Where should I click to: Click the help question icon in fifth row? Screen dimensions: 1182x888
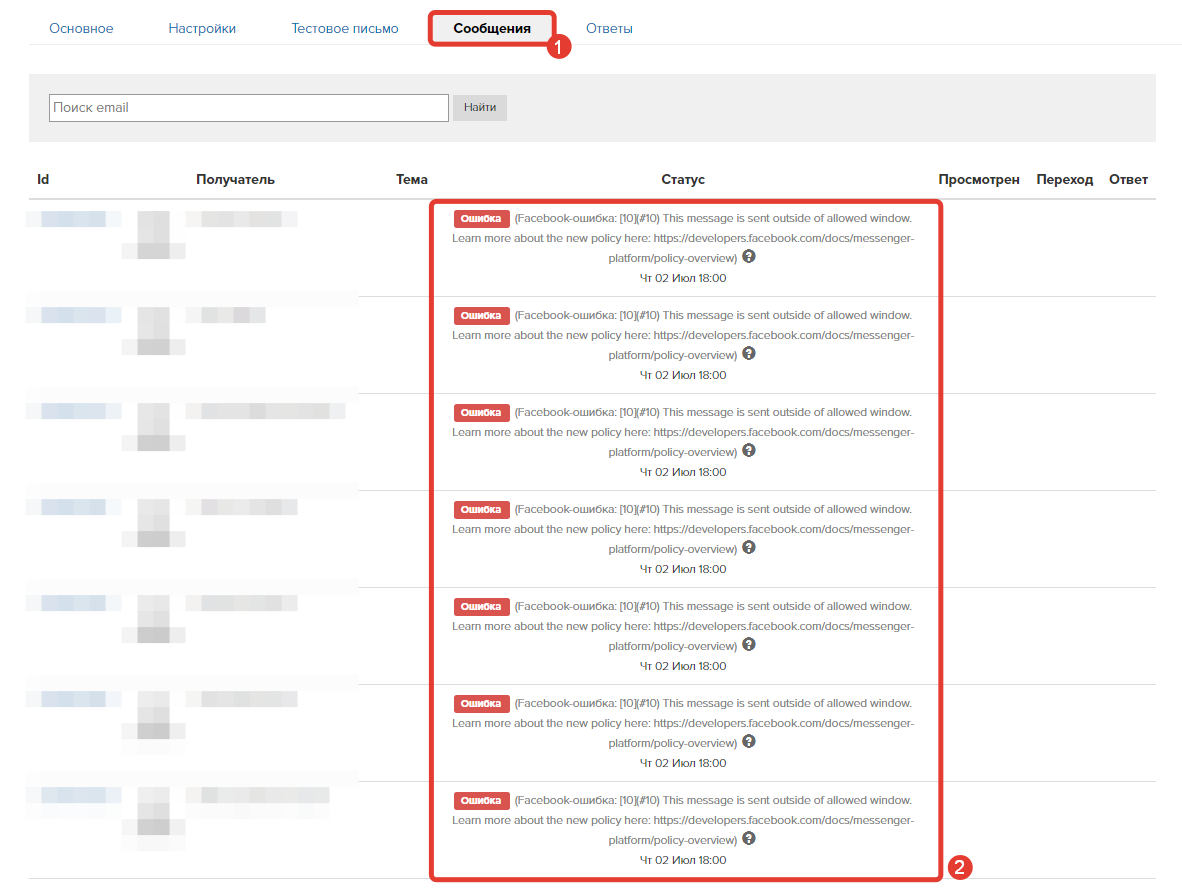749,645
